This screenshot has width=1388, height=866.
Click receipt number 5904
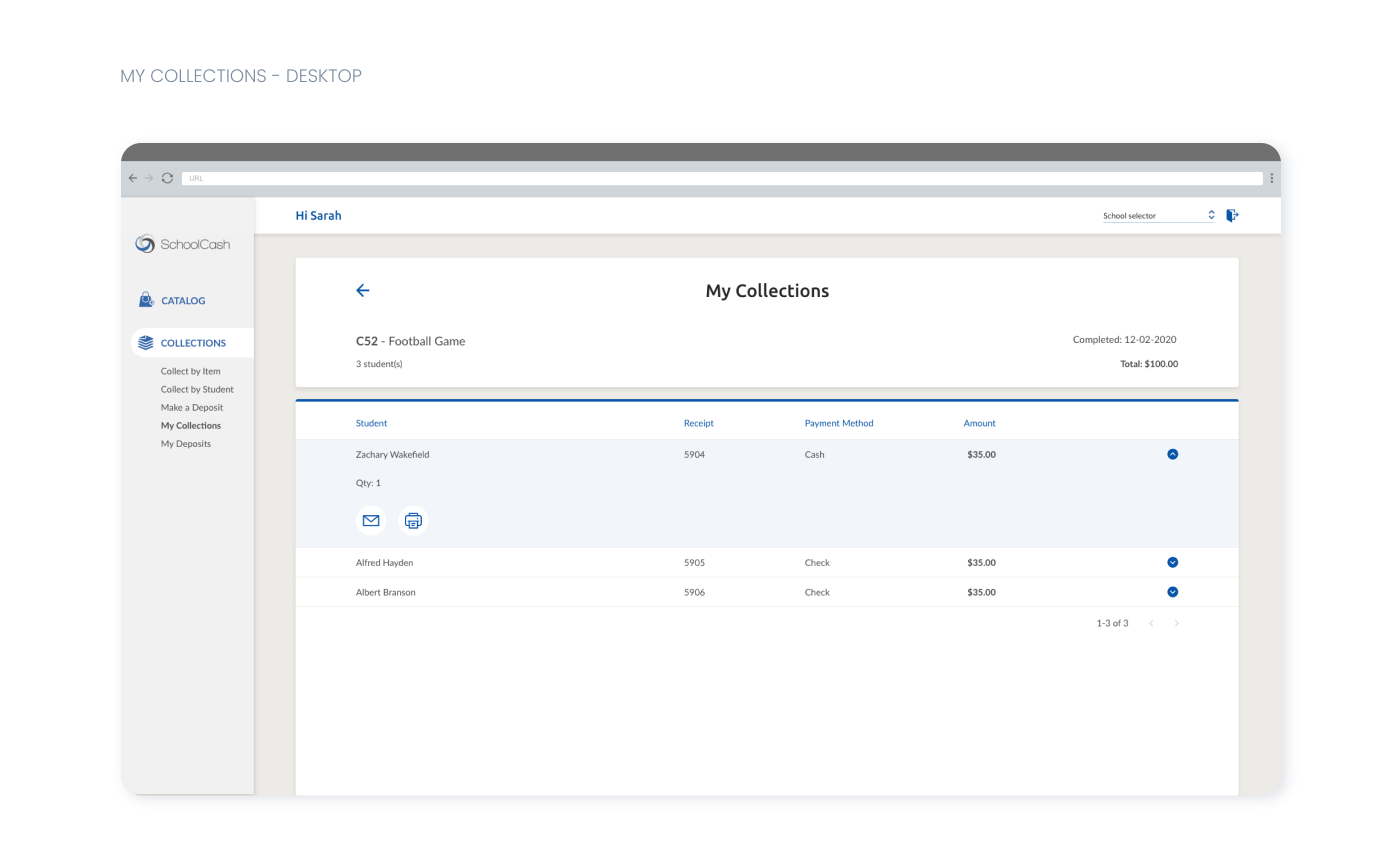coord(695,454)
